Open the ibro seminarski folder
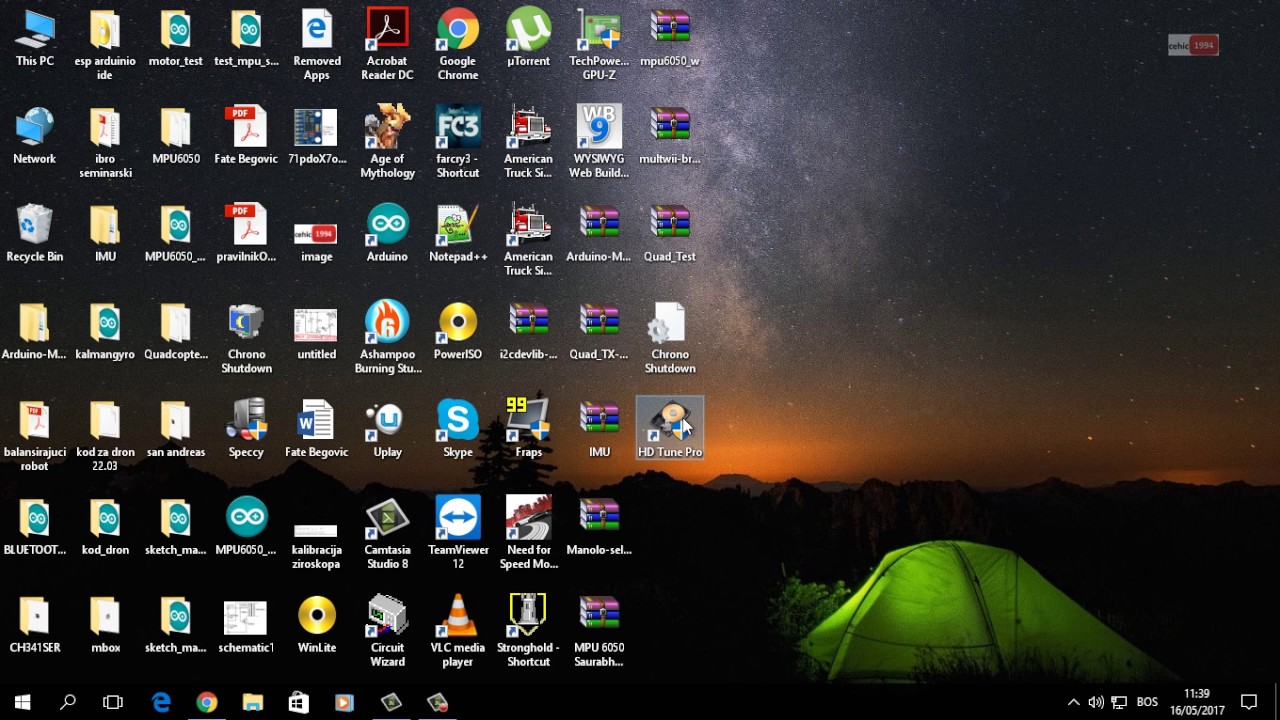The height and width of the screenshot is (720, 1280). click(105, 144)
